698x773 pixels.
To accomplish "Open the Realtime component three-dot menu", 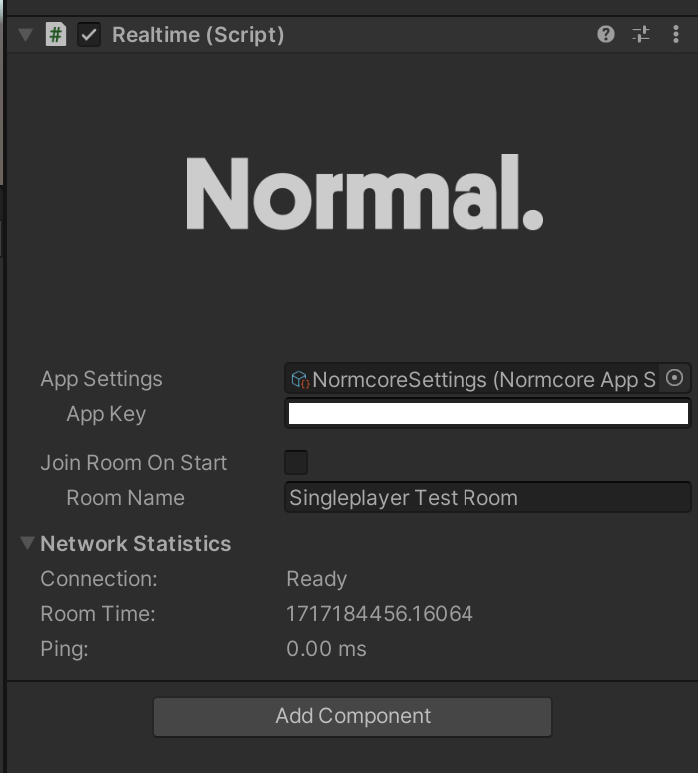I will (x=676, y=35).
